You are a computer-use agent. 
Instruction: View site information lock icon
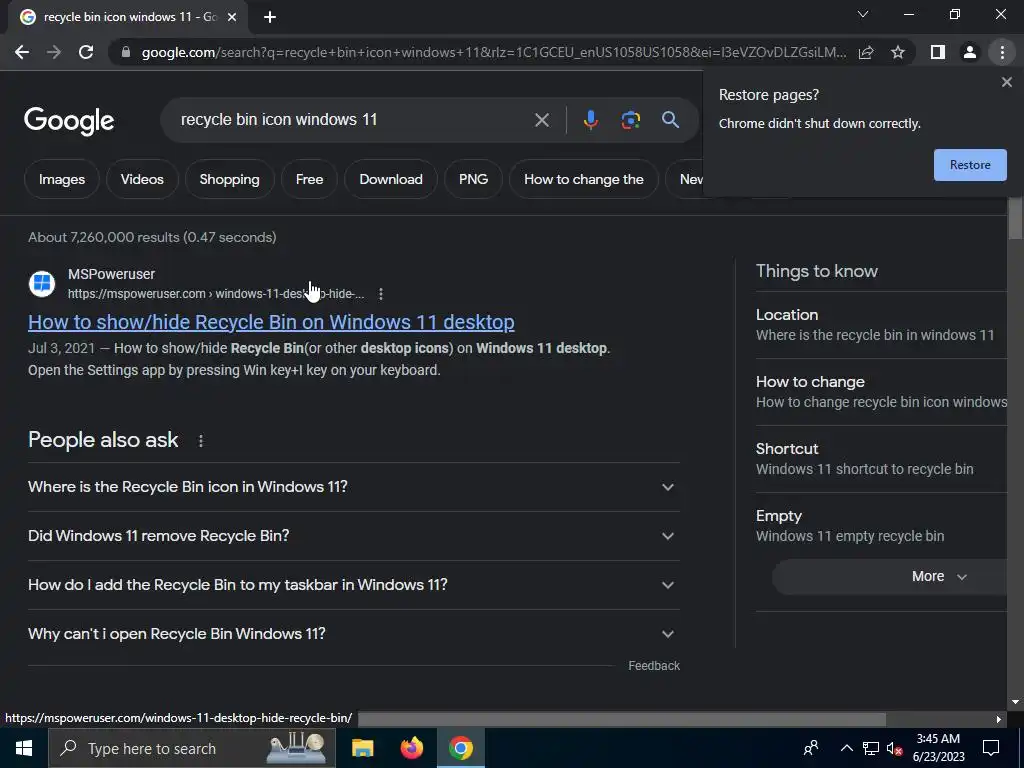[x=126, y=52]
